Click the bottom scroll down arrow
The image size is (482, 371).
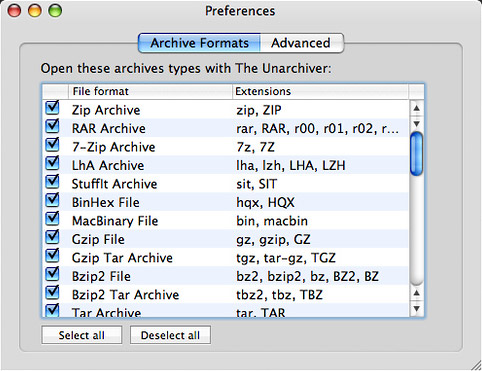pyautogui.click(x=416, y=309)
